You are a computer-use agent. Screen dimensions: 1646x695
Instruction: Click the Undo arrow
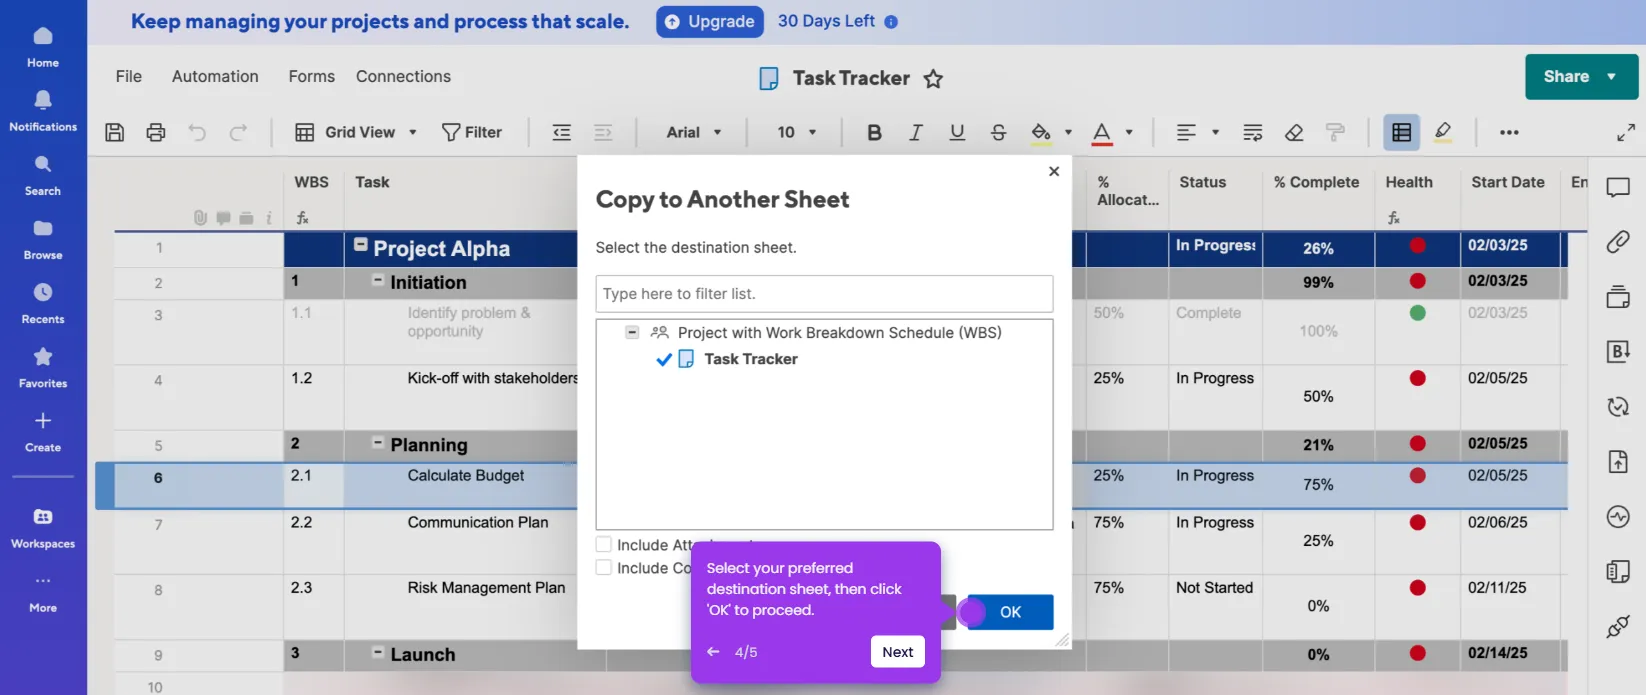click(x=197, y=132)
